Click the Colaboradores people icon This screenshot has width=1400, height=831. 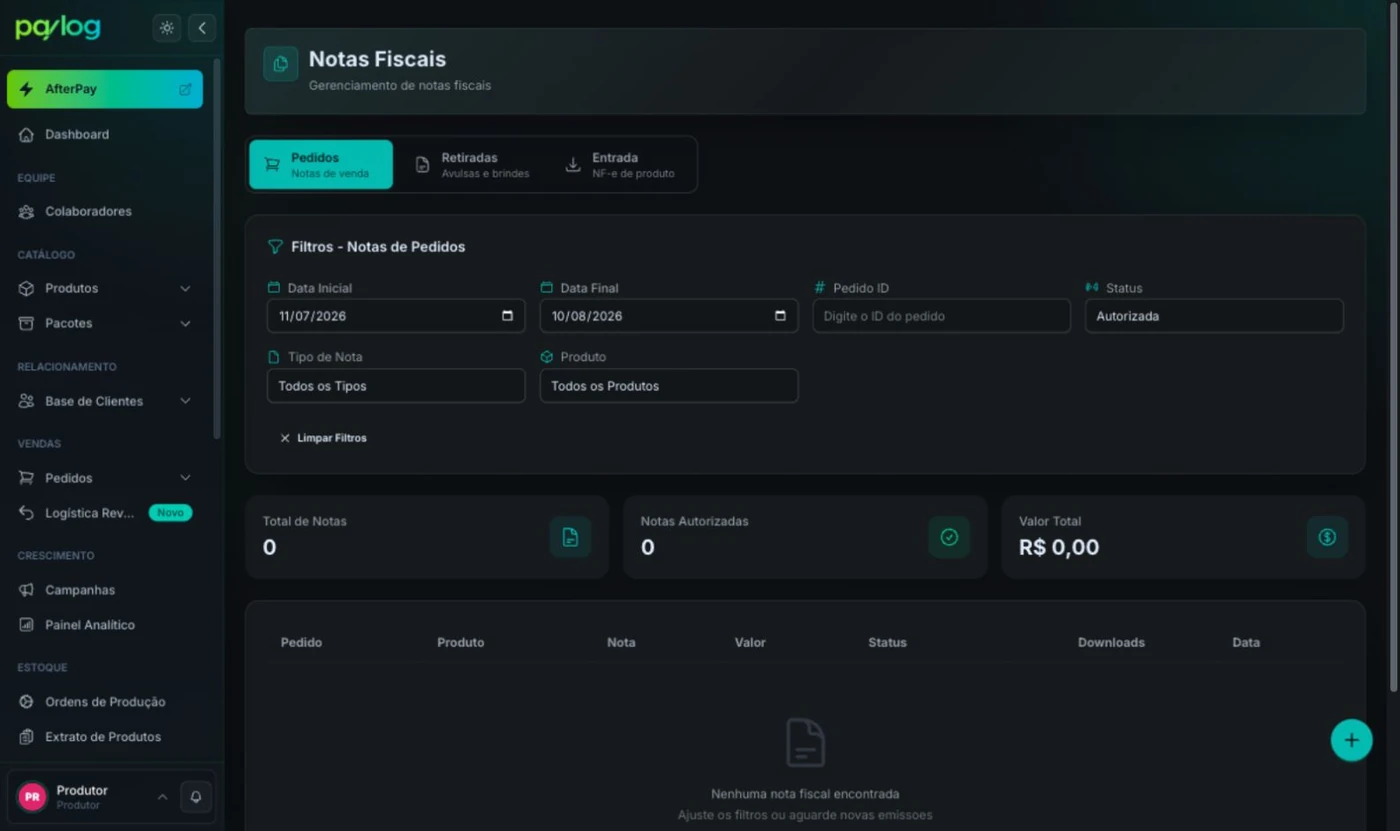pos(26,211)
